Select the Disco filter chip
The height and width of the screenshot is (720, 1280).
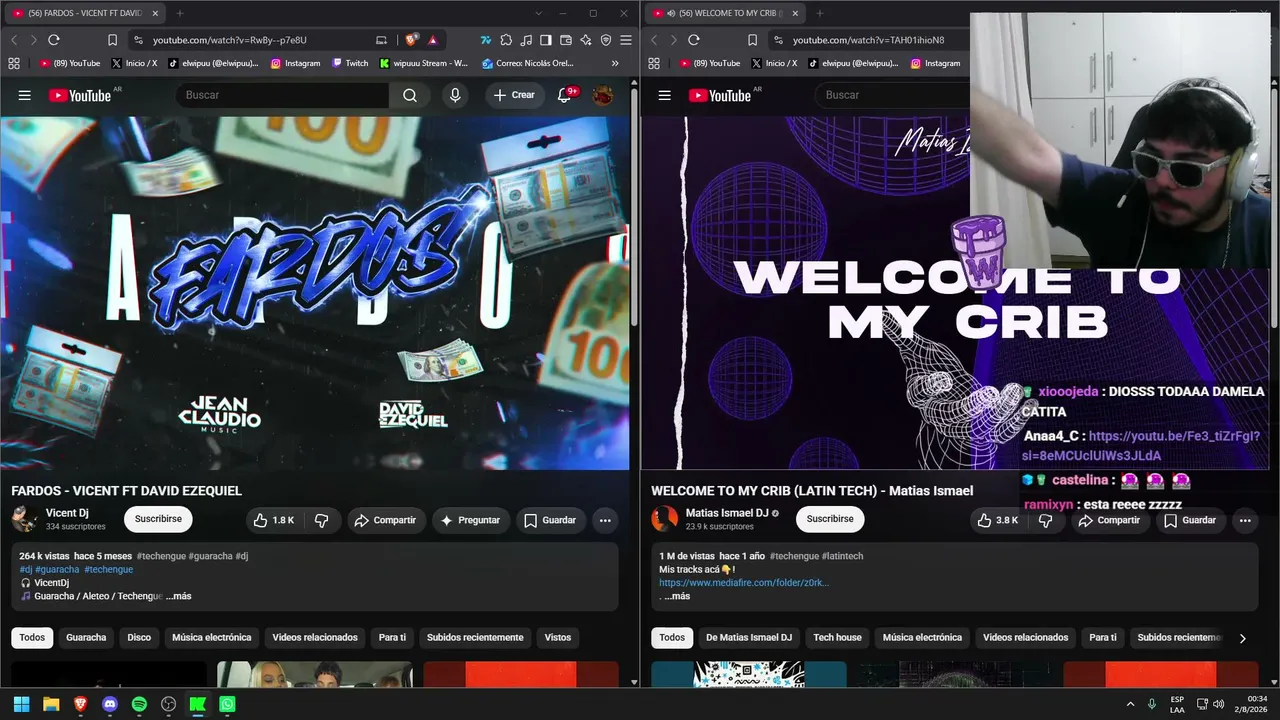139,638
